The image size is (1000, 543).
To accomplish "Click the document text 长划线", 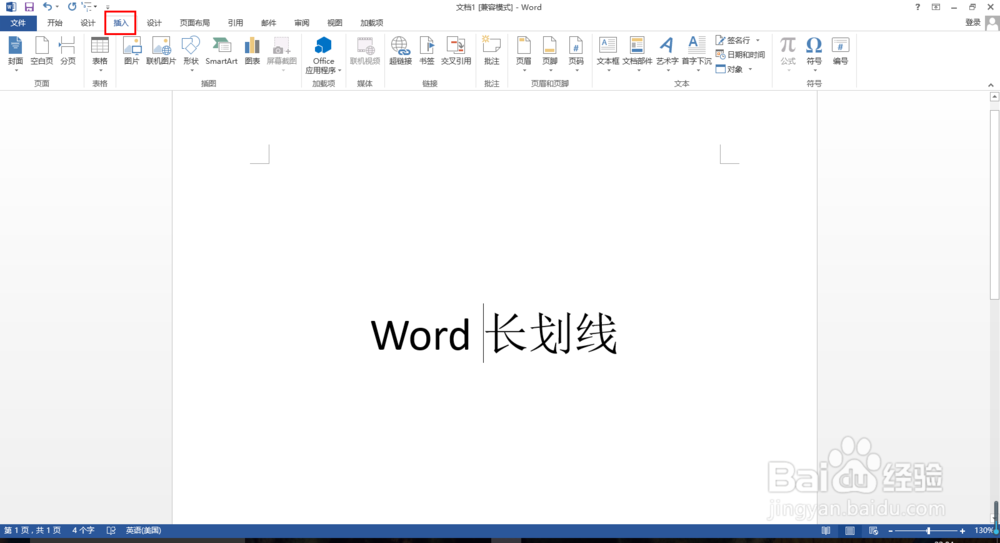I will click(553, 334).
